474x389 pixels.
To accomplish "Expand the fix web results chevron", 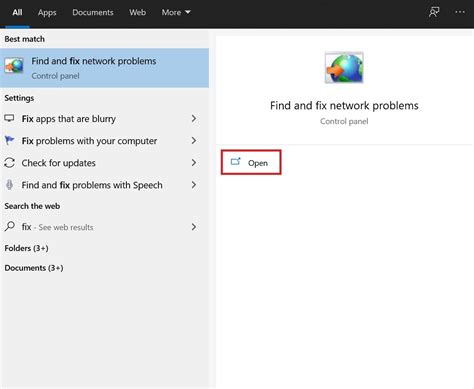I will [194, 227].
